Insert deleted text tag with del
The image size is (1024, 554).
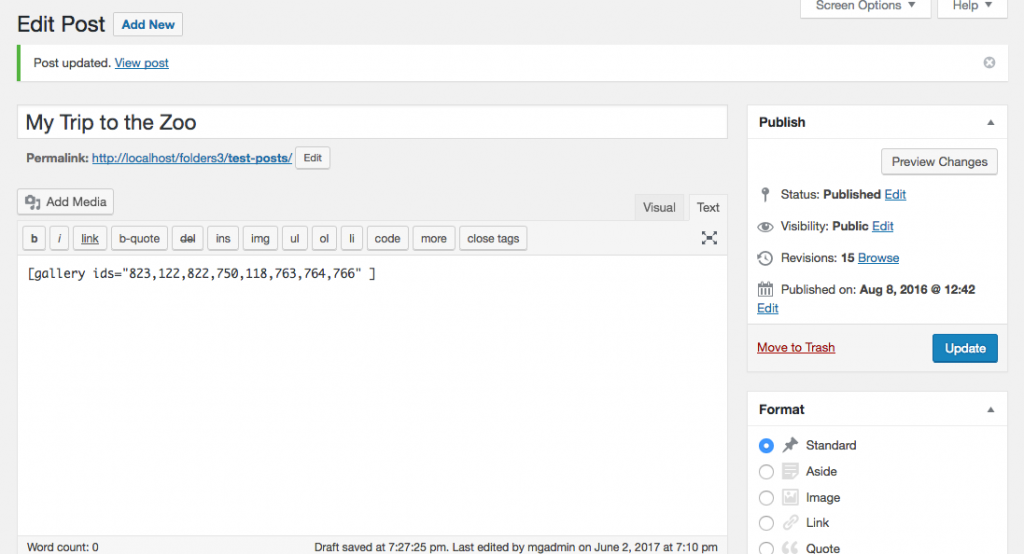click(187, 238)
